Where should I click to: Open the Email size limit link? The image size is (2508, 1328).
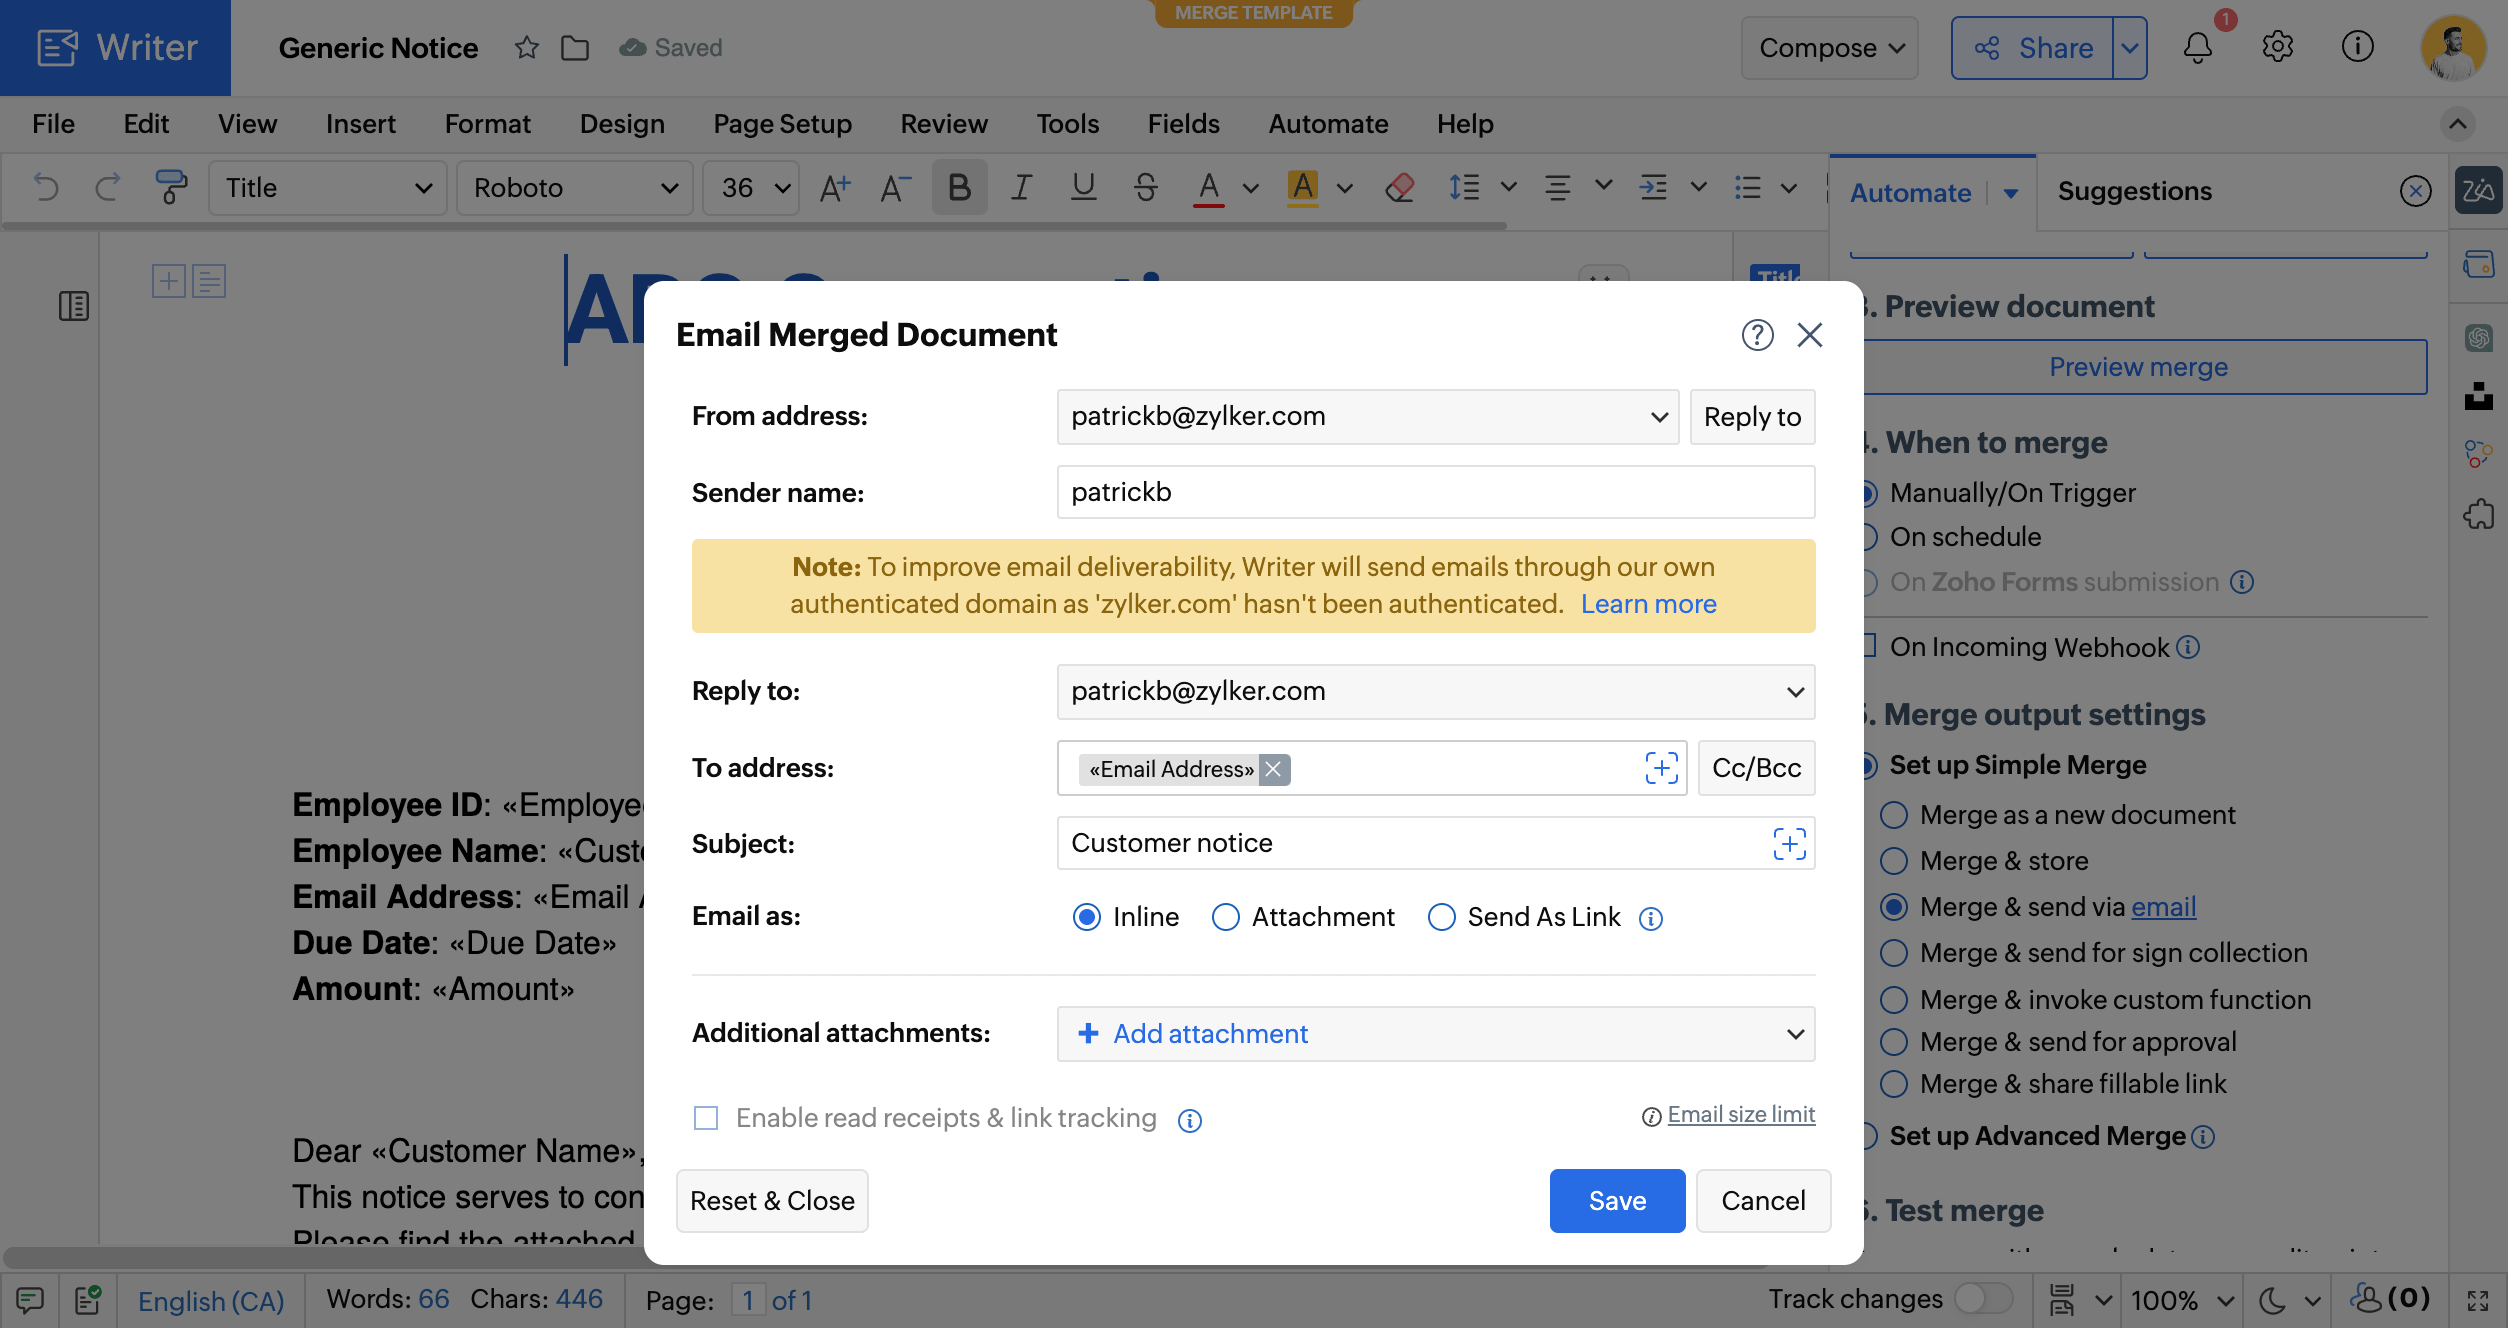click(1741, 1115)
